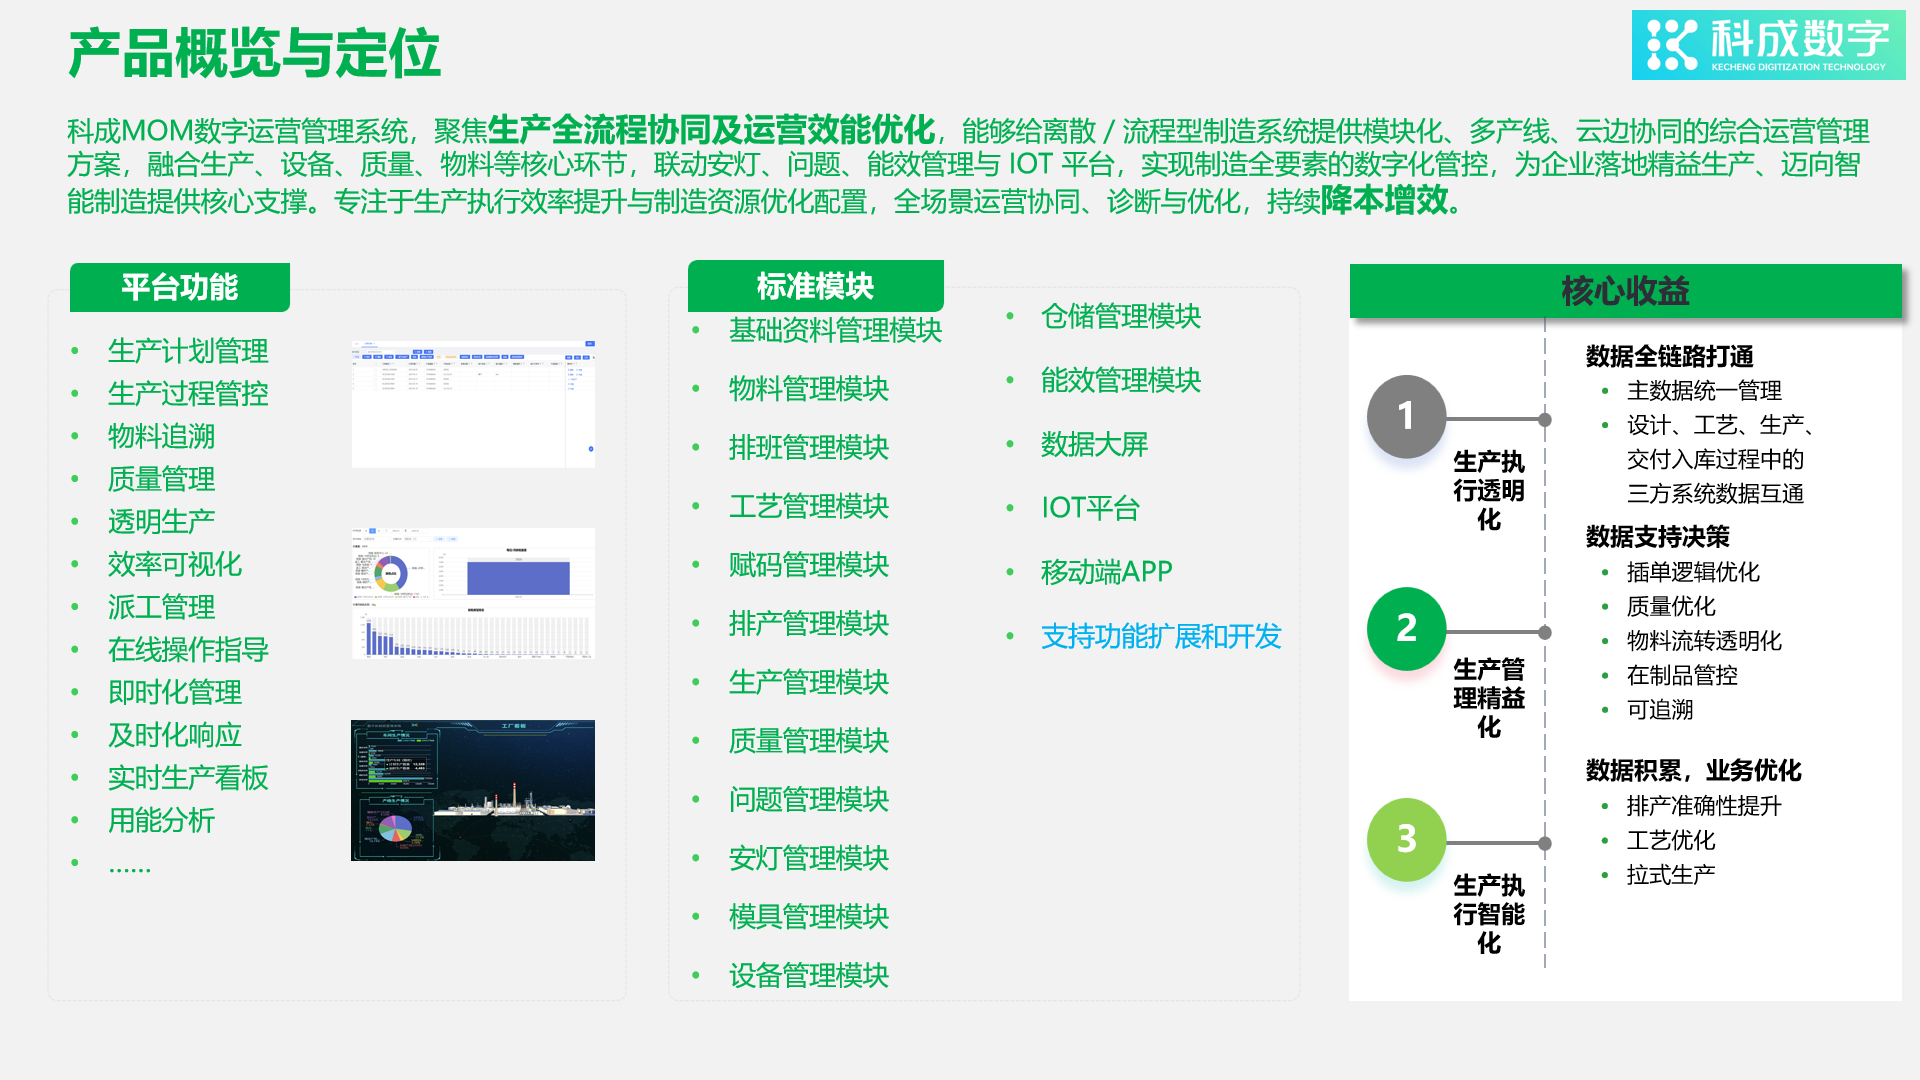Click the 移动端APP module entry
Image resolution: width=1920 pixels, height=1080 pixels.
pos(1106,572)
